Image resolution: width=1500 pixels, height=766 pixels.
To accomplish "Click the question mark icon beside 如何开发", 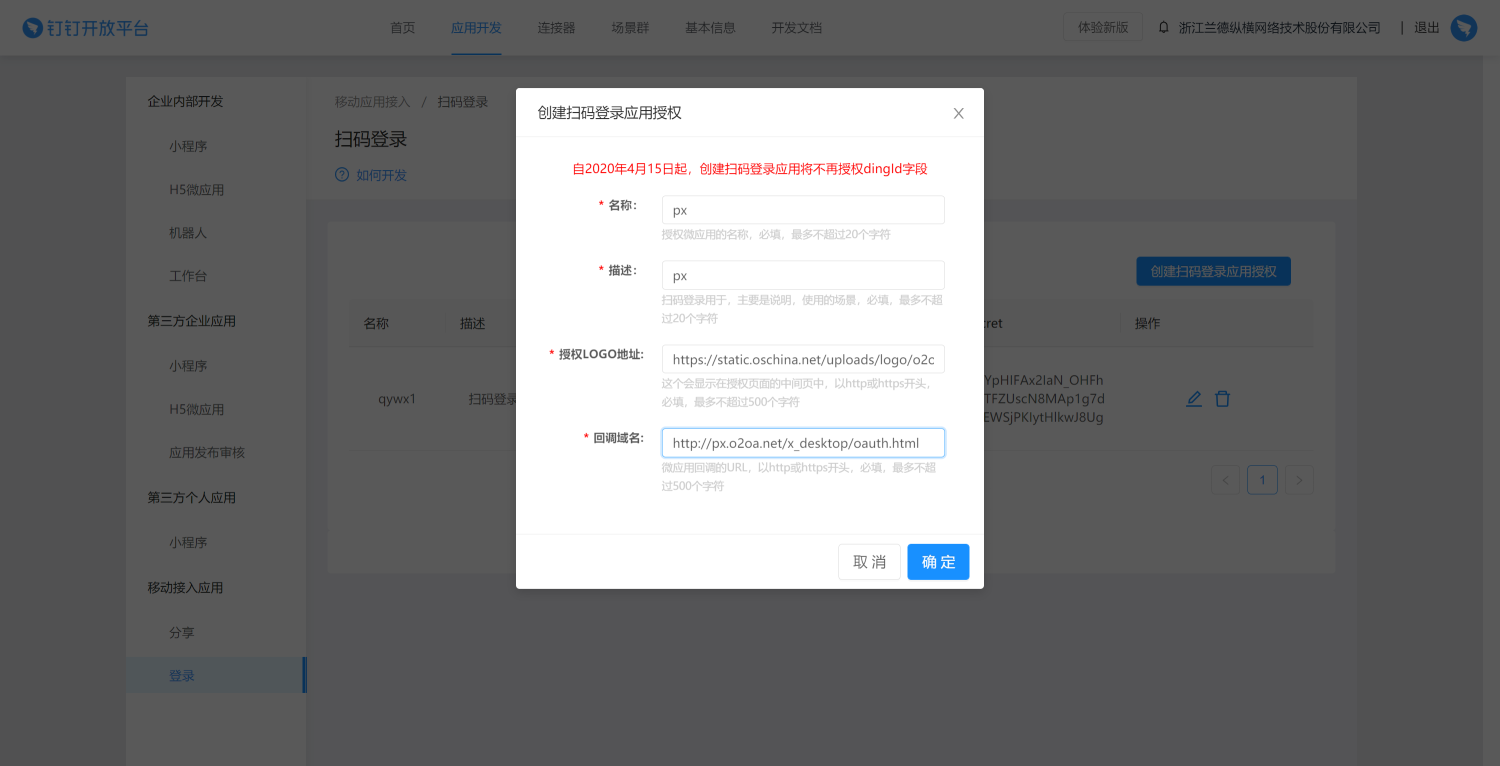I will pyautogui.click(x=342, y=175).
